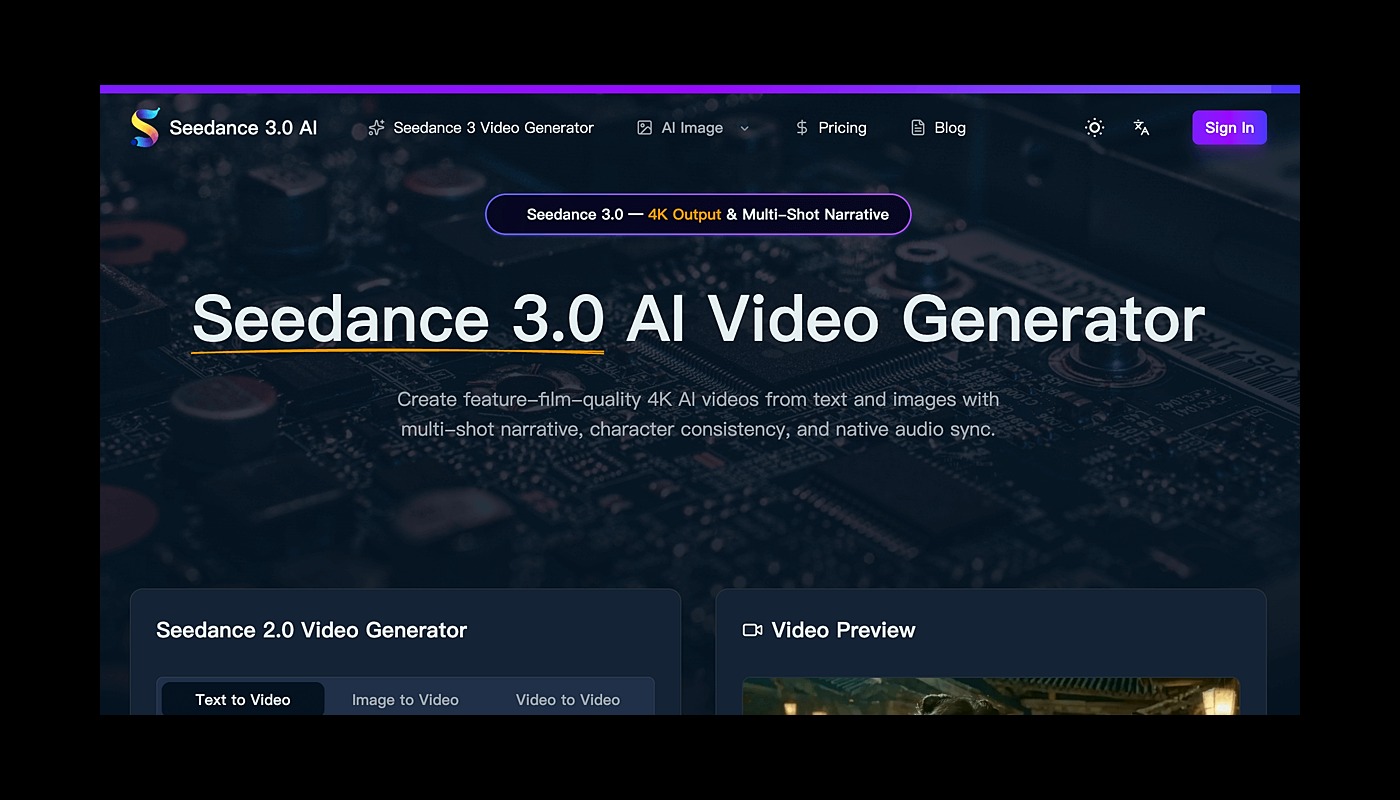1400x800 pixels.
Task: Click the video preview thumbnail
Action: 991,697
